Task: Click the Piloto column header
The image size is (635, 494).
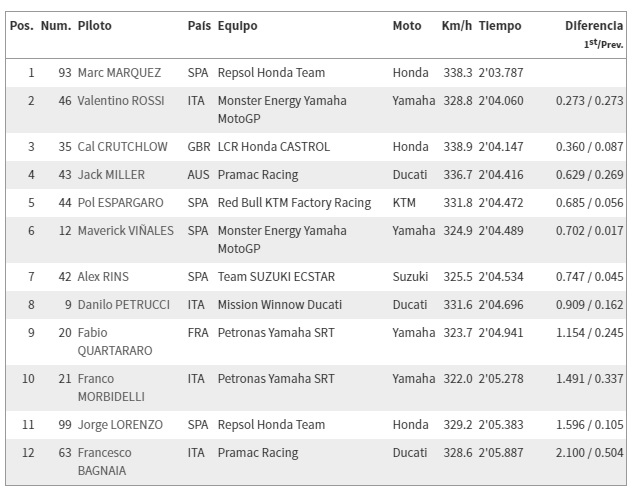Action: (94, 26)
